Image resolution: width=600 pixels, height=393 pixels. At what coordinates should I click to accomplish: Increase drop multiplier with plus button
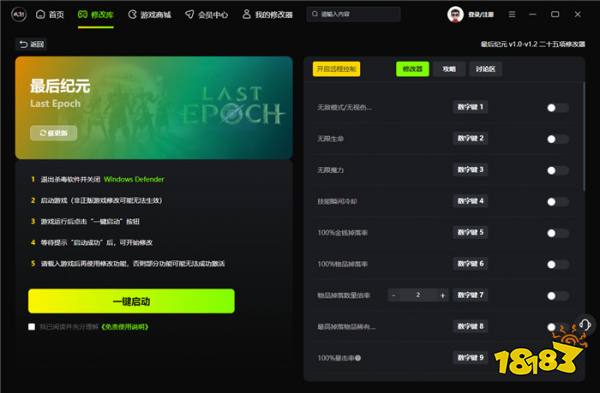[442, 295]
